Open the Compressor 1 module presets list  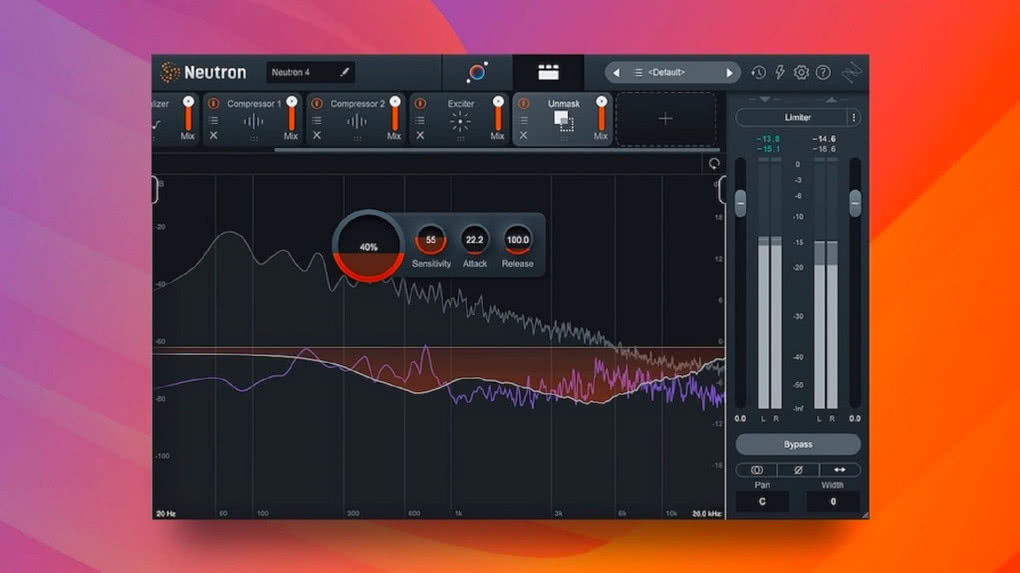click(x=213, y=120)
